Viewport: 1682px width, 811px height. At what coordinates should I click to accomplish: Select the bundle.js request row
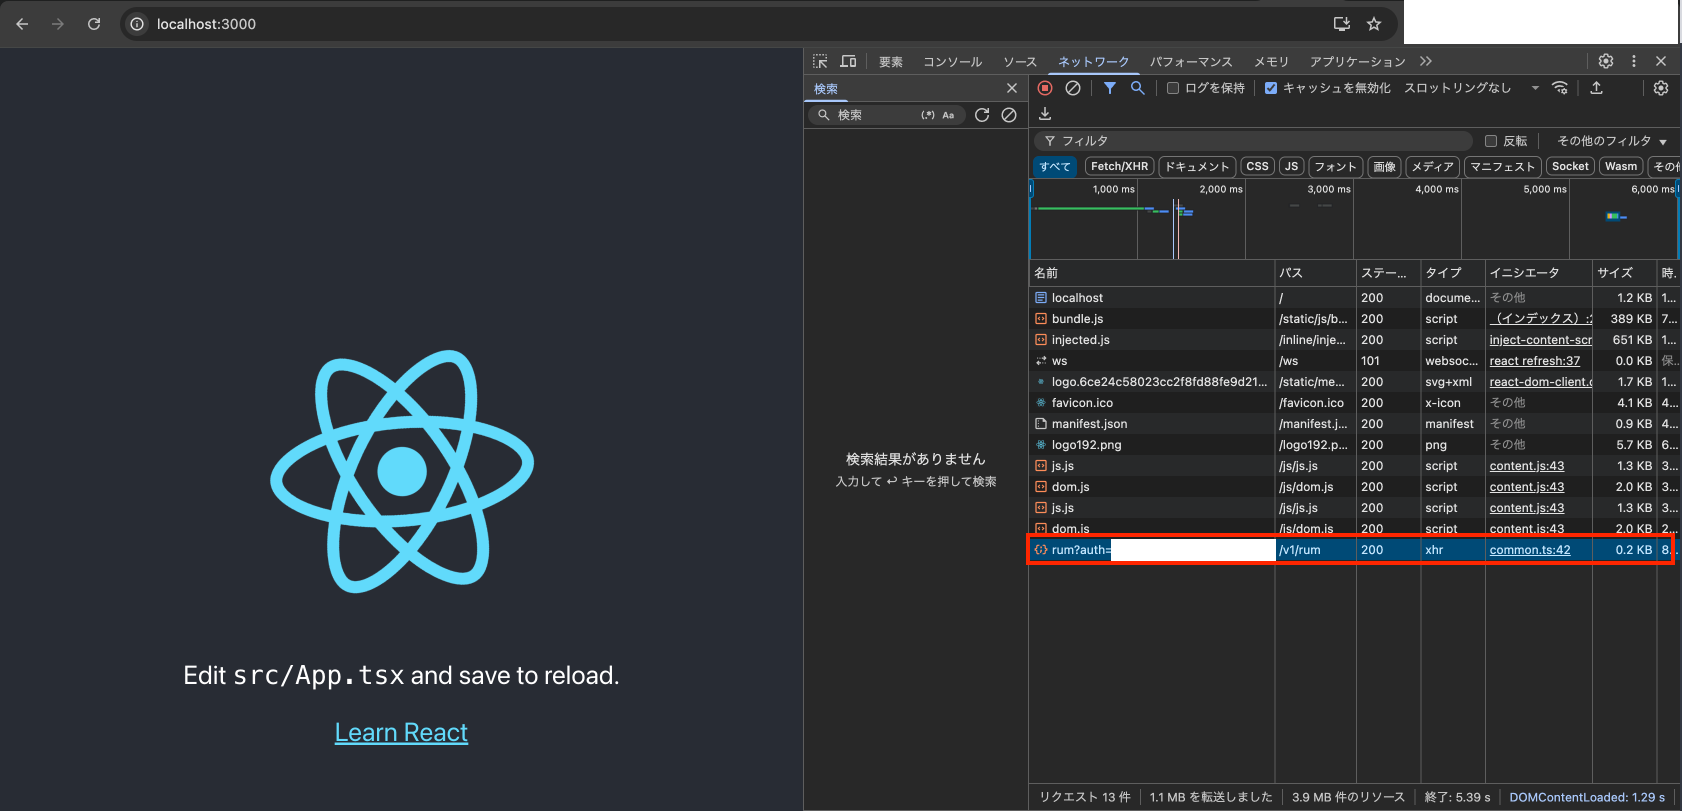(x=1353, y=319)
